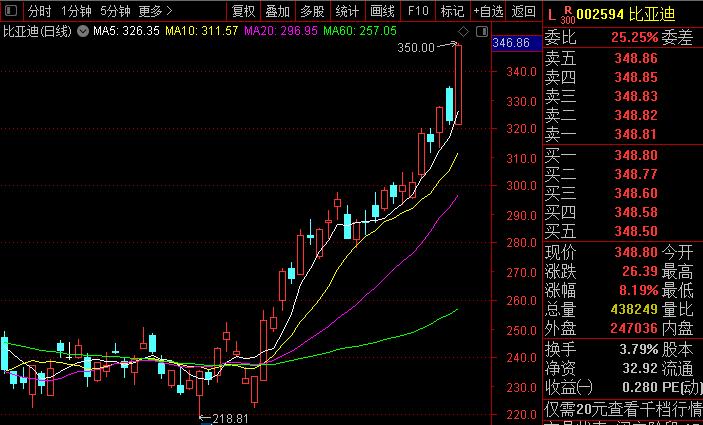The image size is (703, 425).
Task: Switch to 分时 intraday view
Action: [39, 11]
